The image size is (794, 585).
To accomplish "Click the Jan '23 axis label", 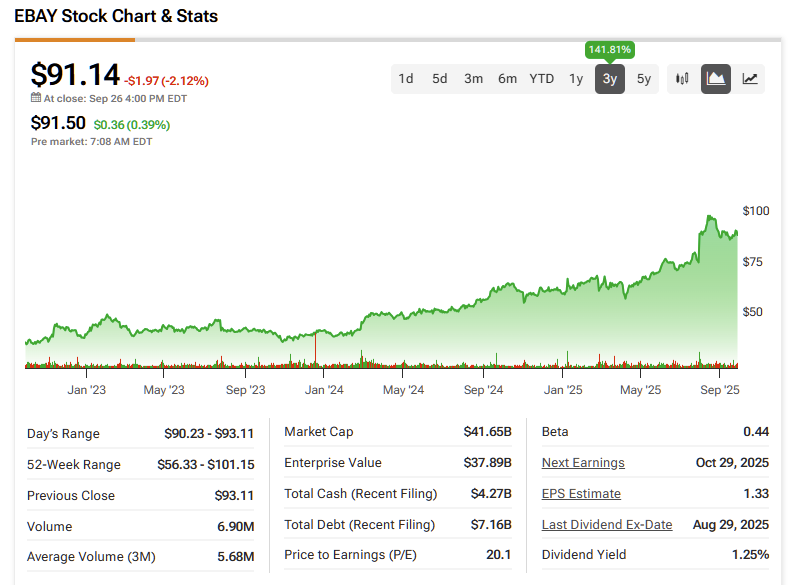I will coord(87,389).
